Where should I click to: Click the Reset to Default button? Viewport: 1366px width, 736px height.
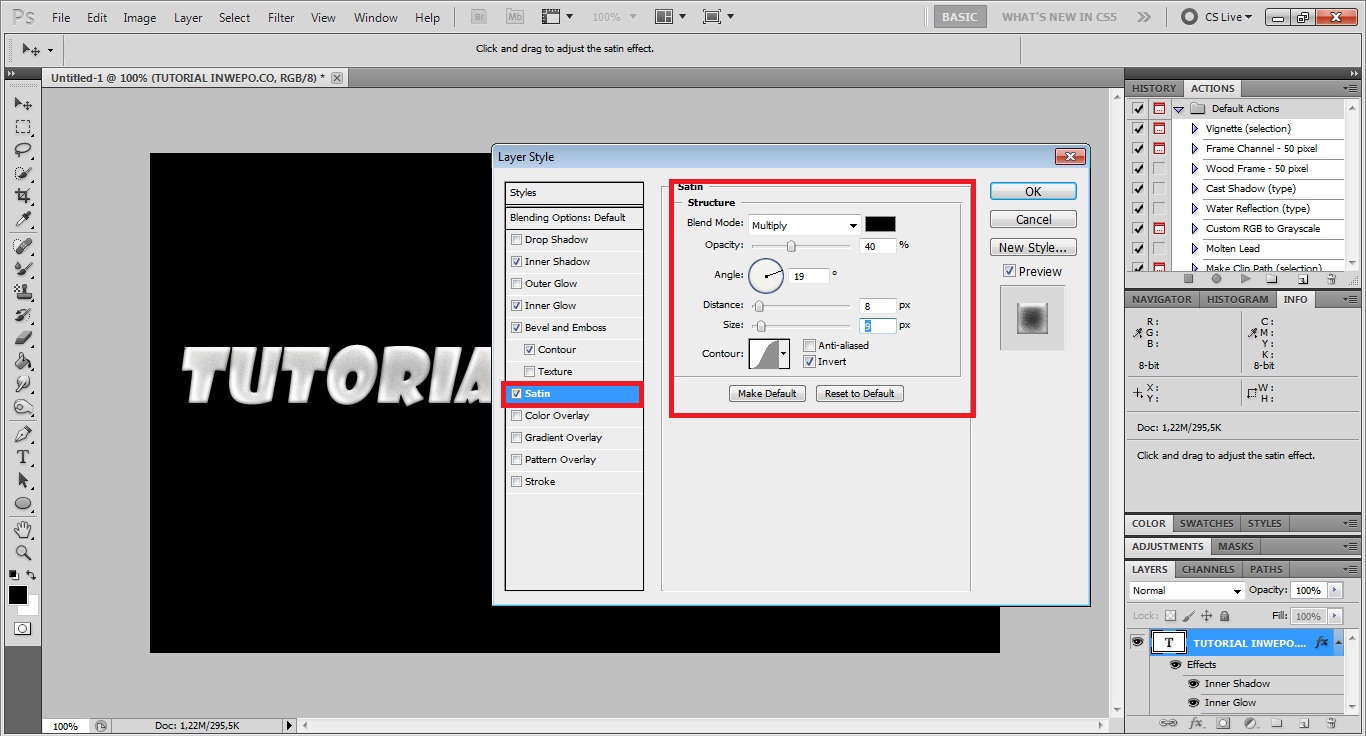tap(859, 394)
